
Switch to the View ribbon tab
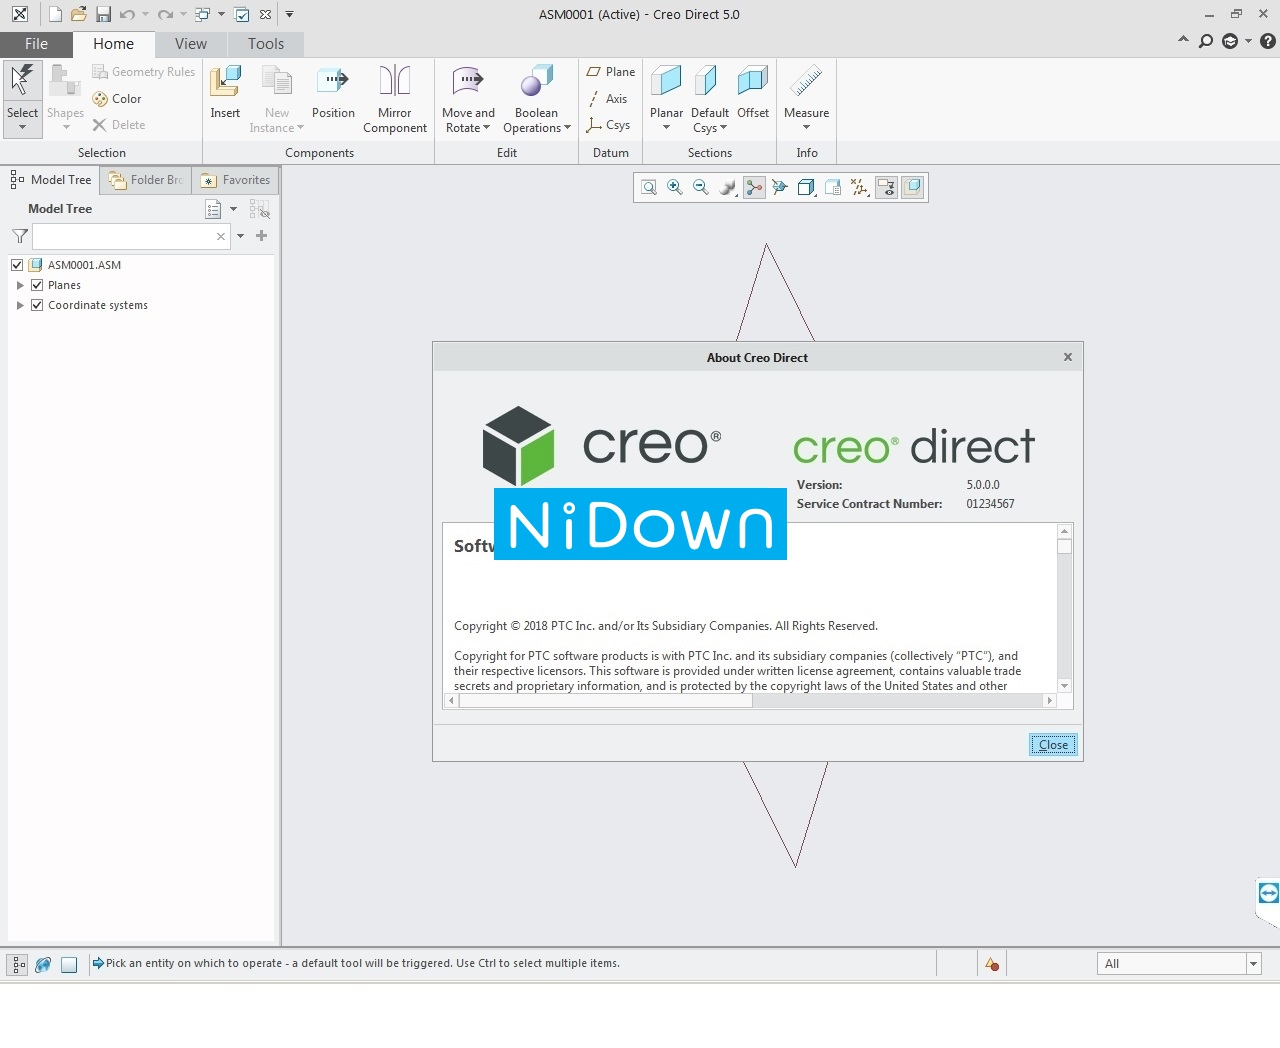tap(190, 44)
